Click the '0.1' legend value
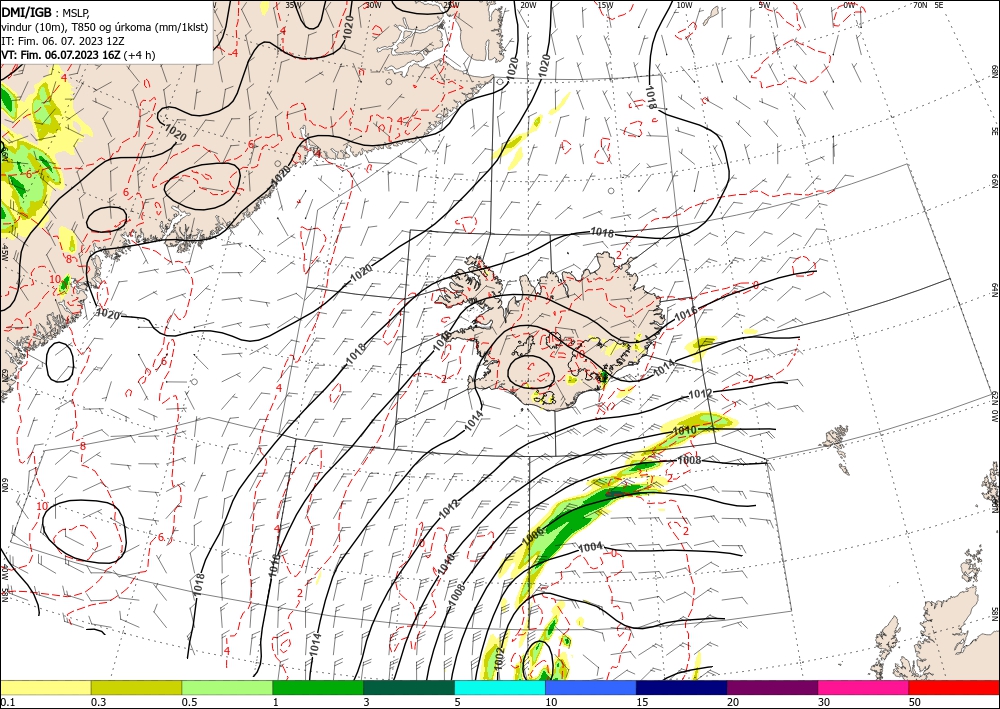This screenshot has width=1000, height=709. tap(7, 702)
